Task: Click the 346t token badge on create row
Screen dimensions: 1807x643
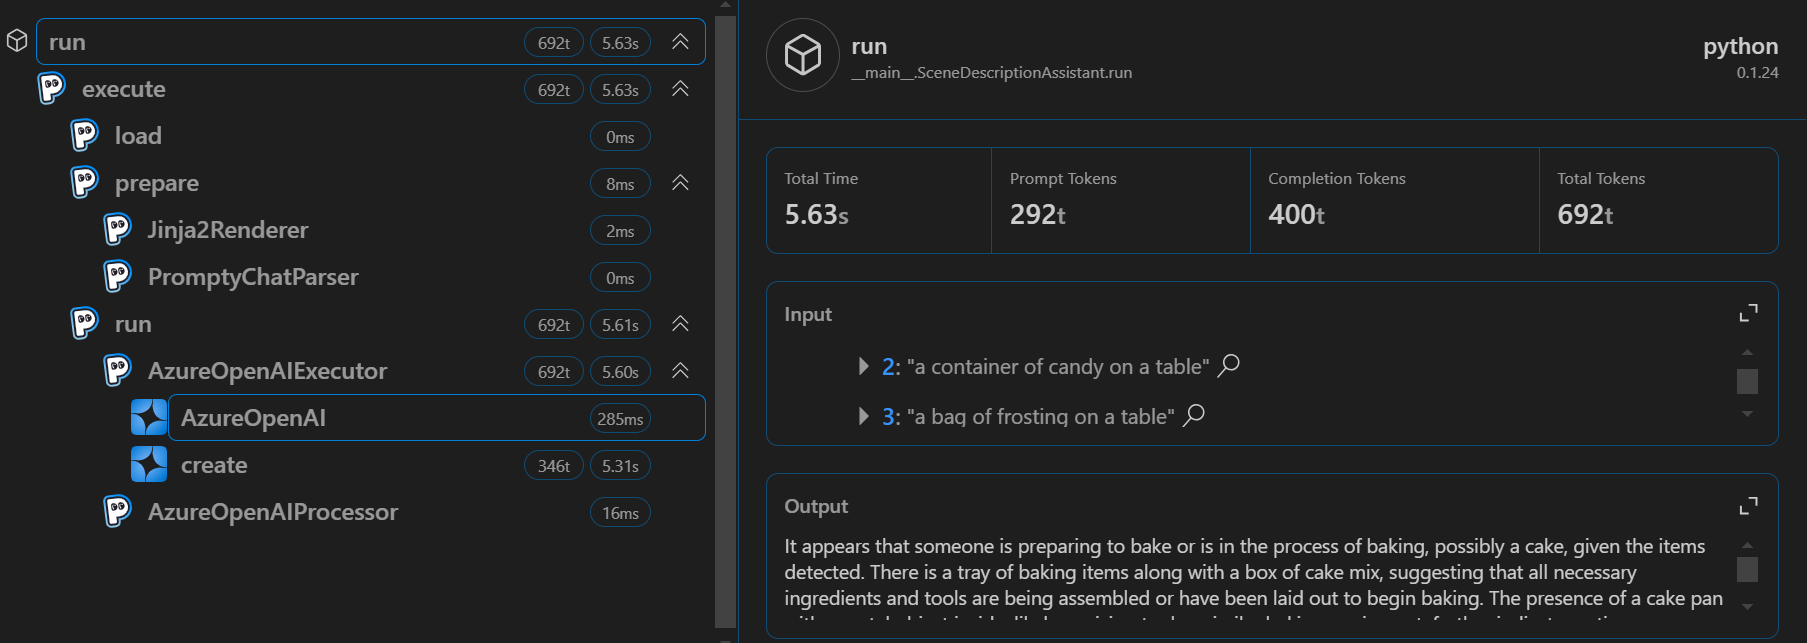Action: point(554,465)
